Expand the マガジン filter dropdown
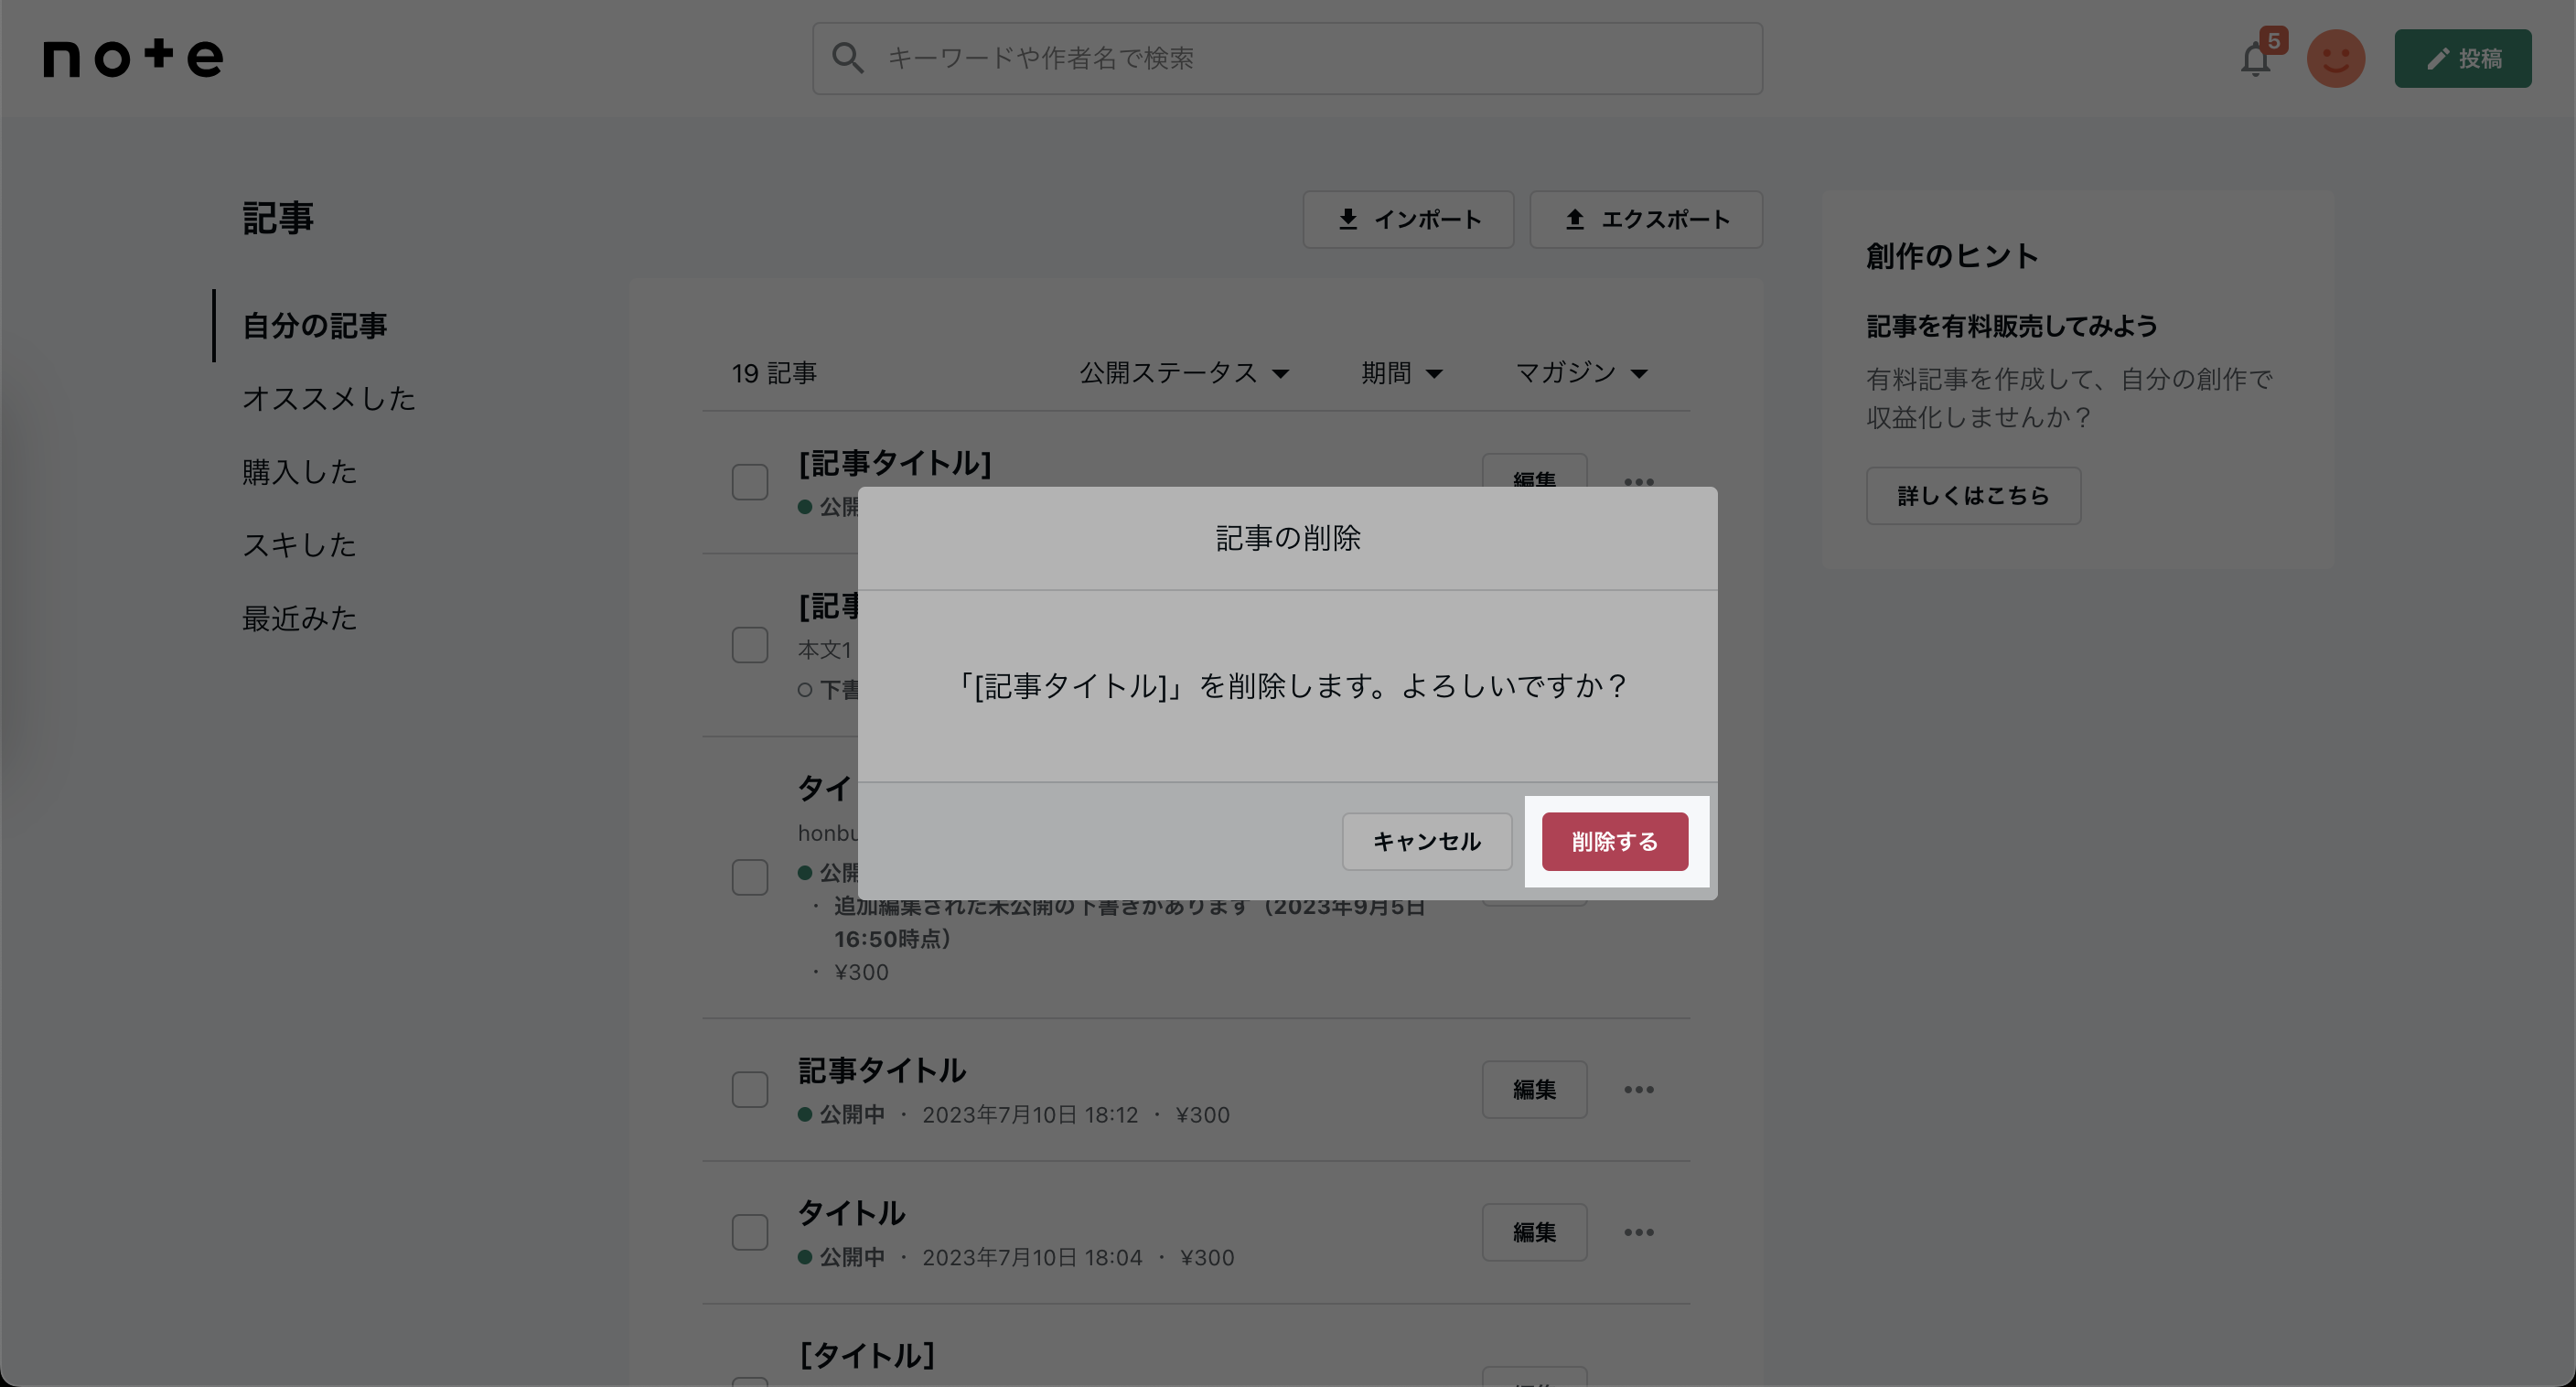The height and width of the screenshot is (1387, 2576). [1582, 373]
